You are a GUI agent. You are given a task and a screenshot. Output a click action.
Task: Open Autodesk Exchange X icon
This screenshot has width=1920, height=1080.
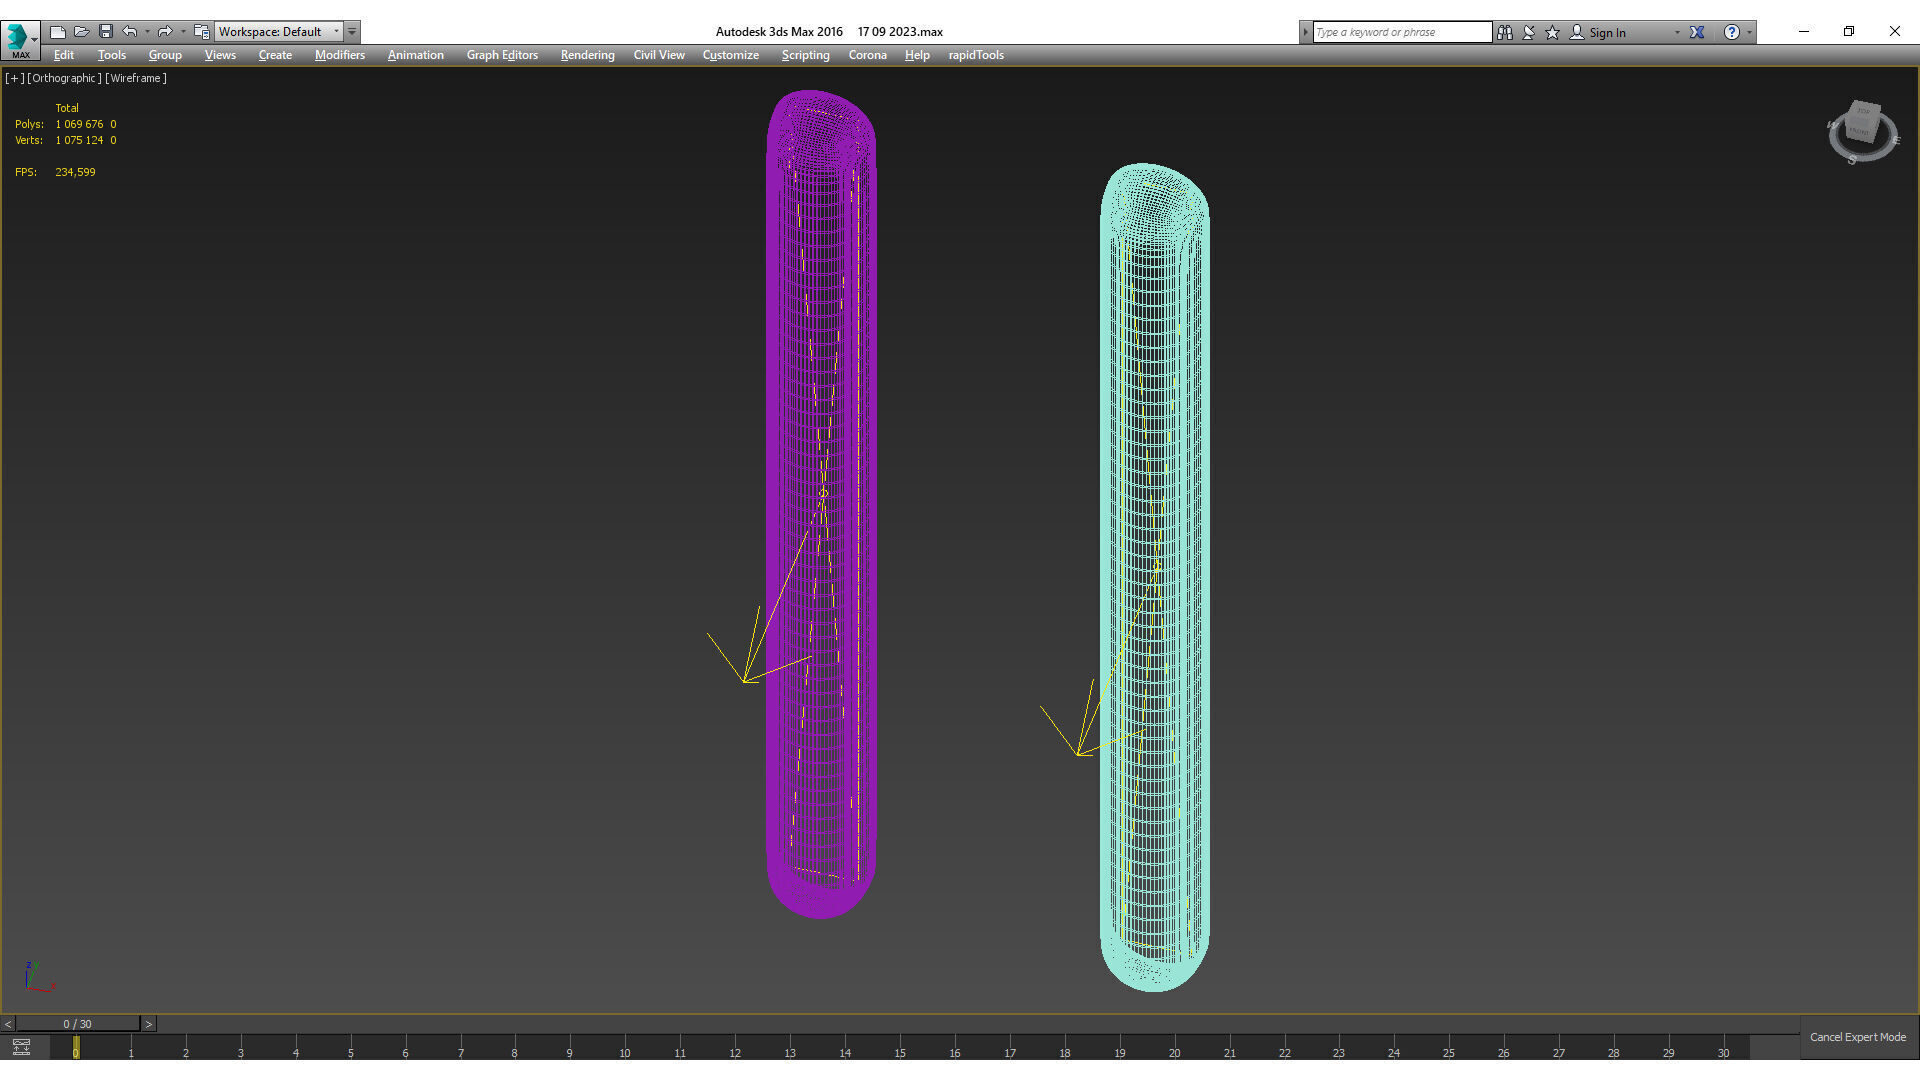(x=1697, y=32)
